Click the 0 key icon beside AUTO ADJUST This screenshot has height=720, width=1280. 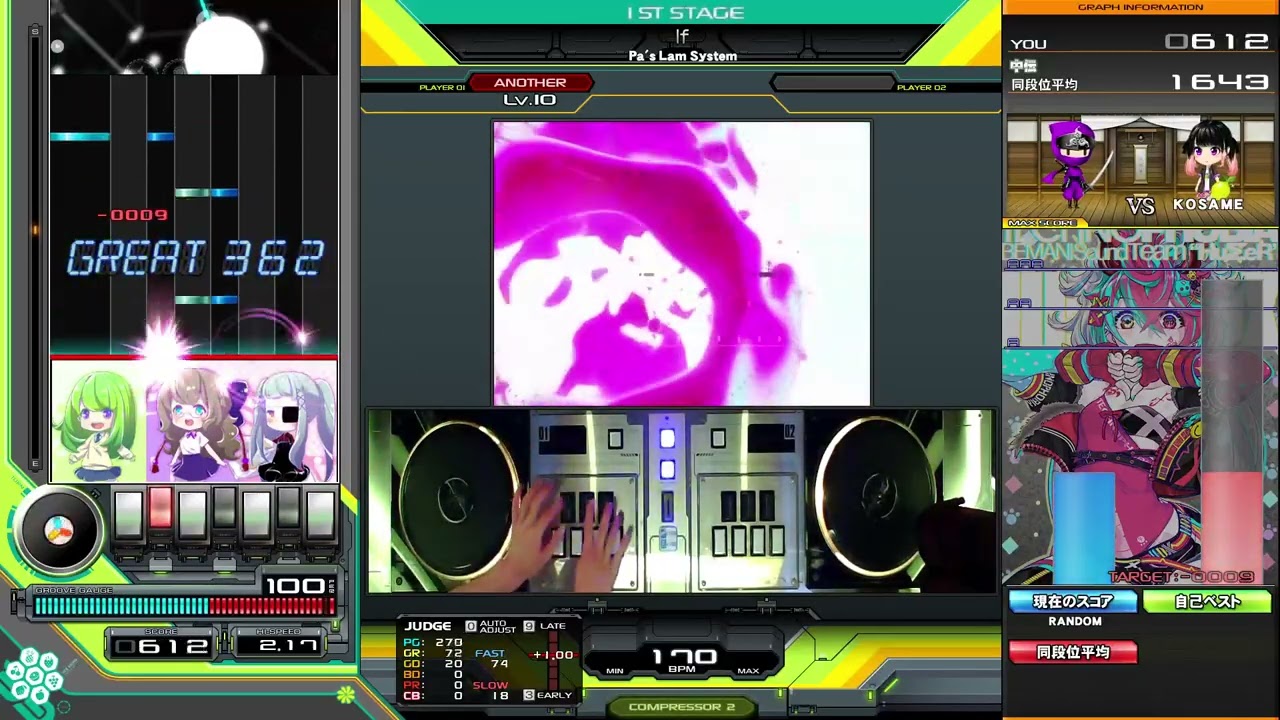471,626
